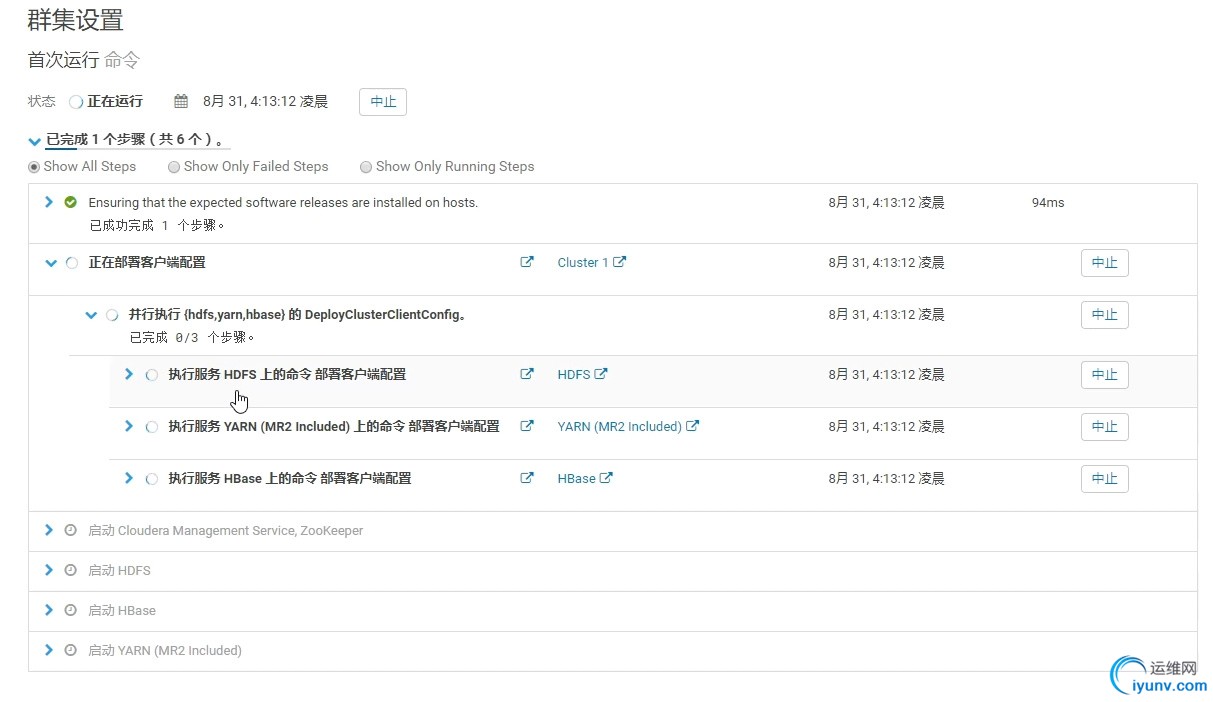Click the 94ms duration value
The image size is (1213, 702).
tap(1048, 202)
